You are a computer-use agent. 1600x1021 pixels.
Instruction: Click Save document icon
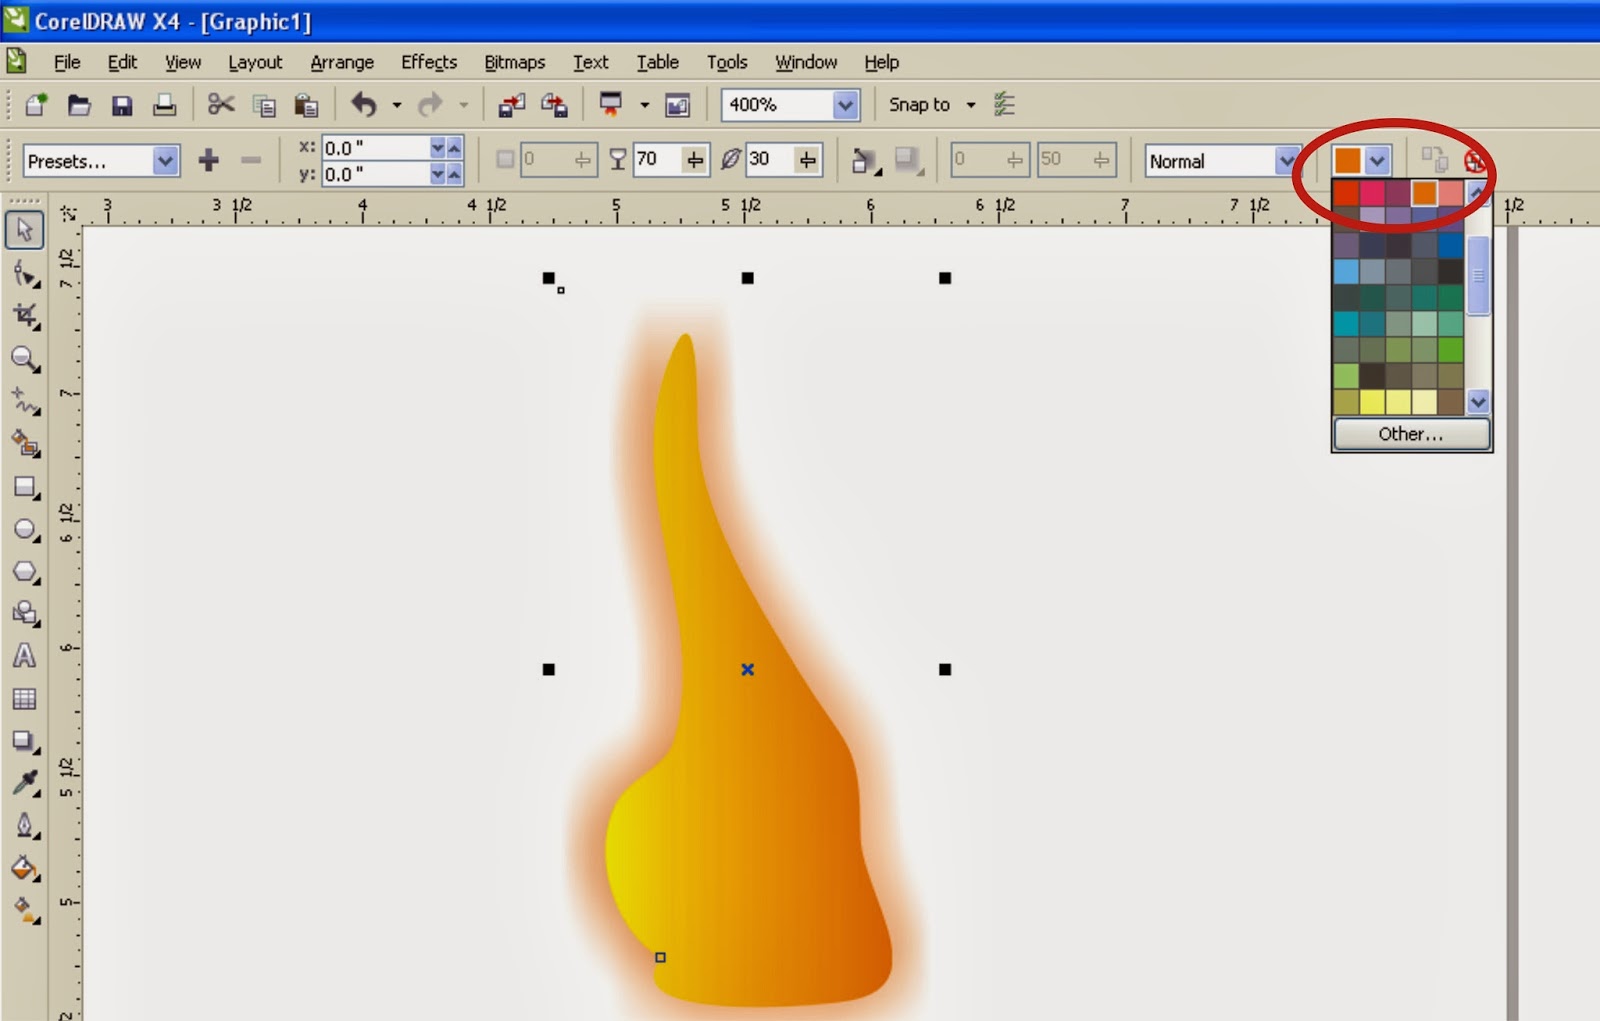click(x=122, y=104)
